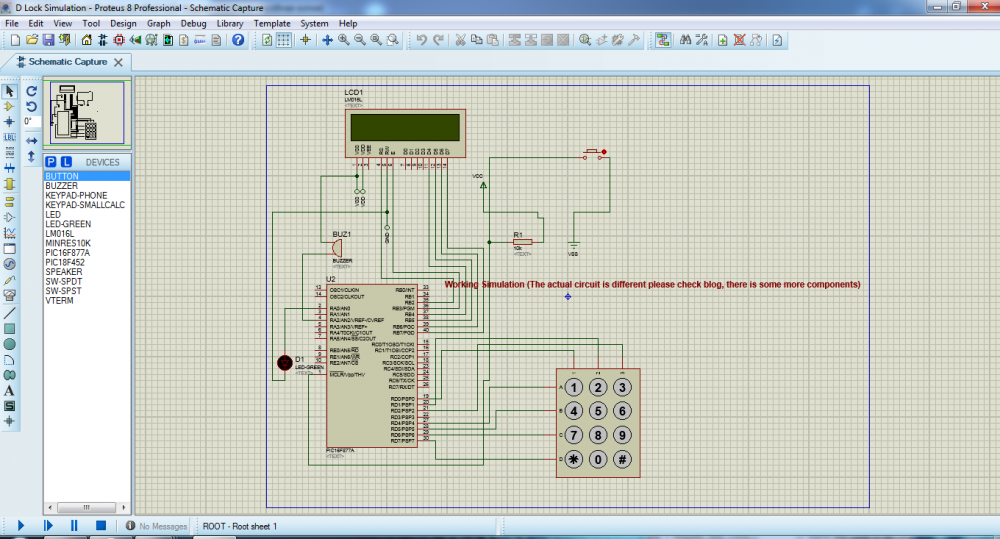Click the horizontal mirror arrow icon
Image resolution: width=1000 pixels, height=539 pixels.
click(x=32, y=141)
